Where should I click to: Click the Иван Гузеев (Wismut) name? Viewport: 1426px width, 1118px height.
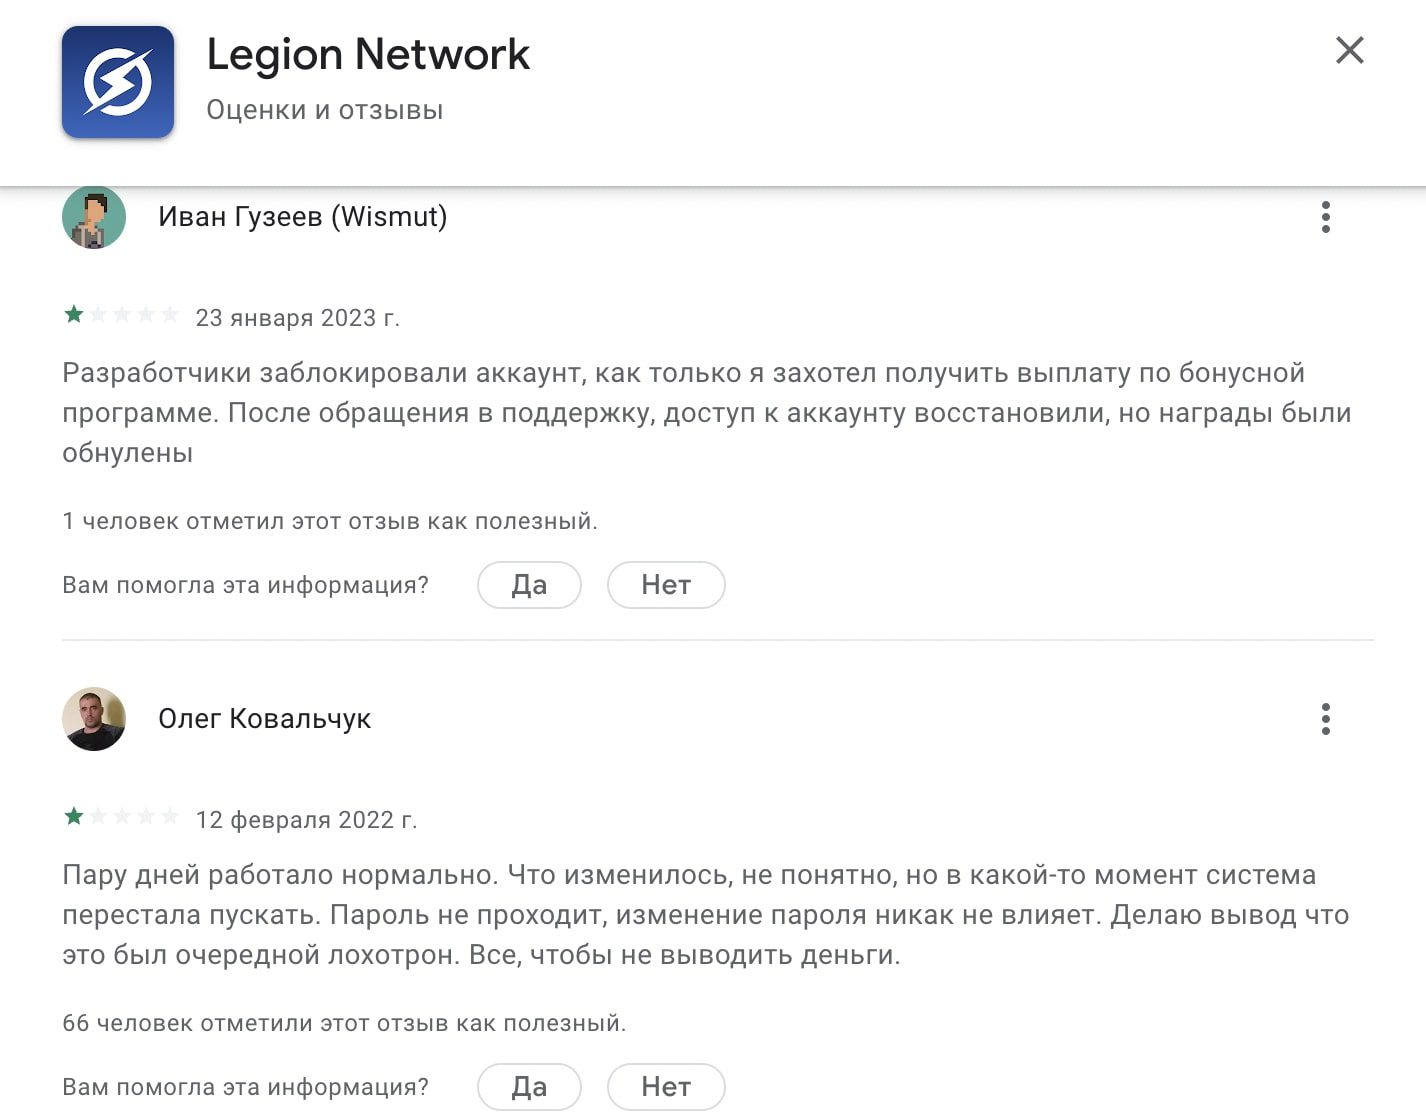[x=302, y=217]
